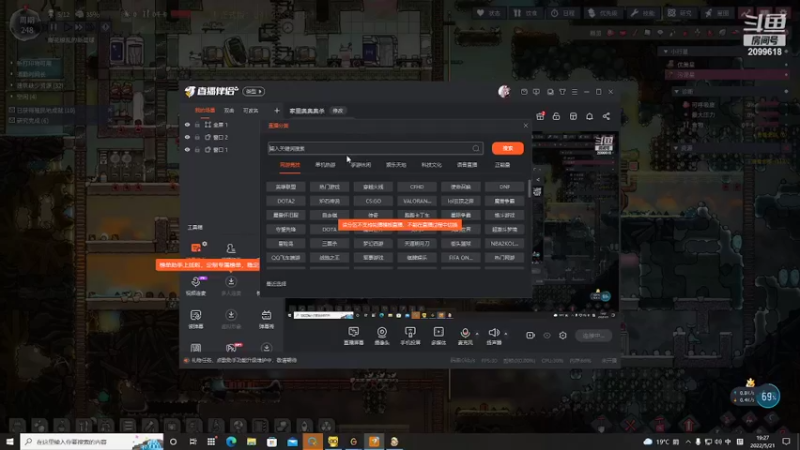800x450 pixels.
Task: Click the padlock icon beside the gift box
Action: pyautogui.click(x=556, y=116)
